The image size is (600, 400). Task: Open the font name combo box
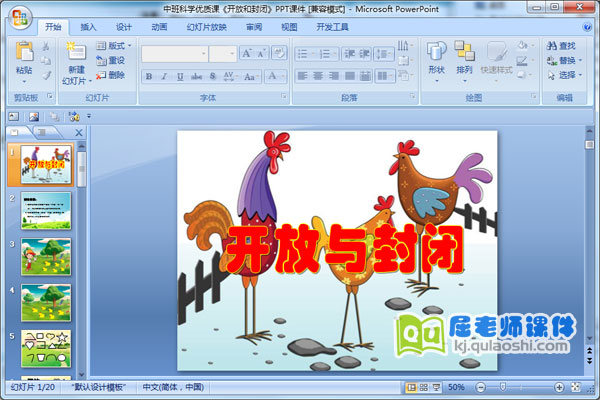(174, 54)
